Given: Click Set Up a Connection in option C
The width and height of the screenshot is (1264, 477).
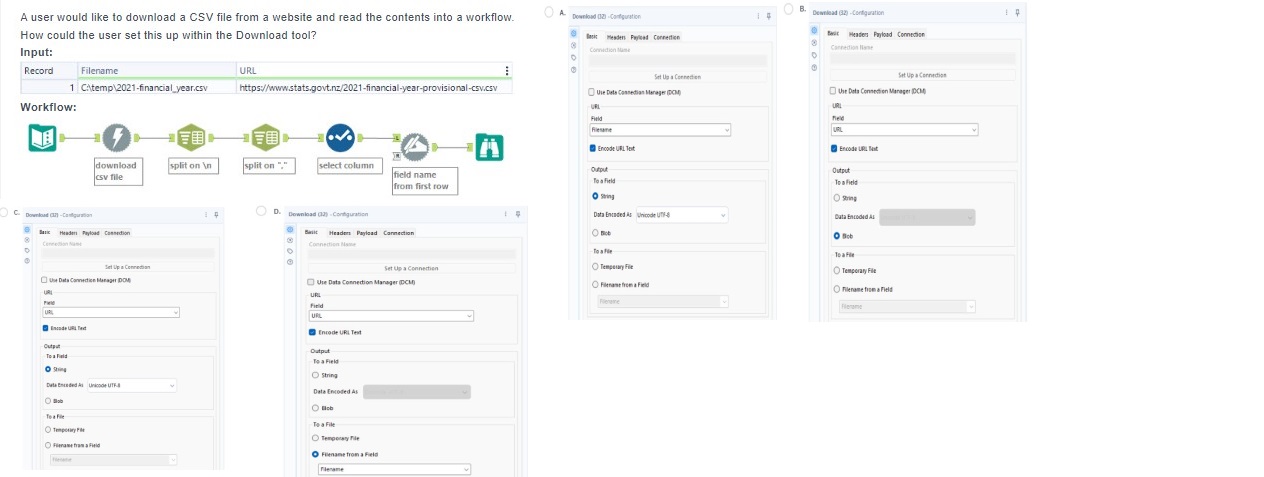Looking at the screenshot, I should (x=127, y=267).
